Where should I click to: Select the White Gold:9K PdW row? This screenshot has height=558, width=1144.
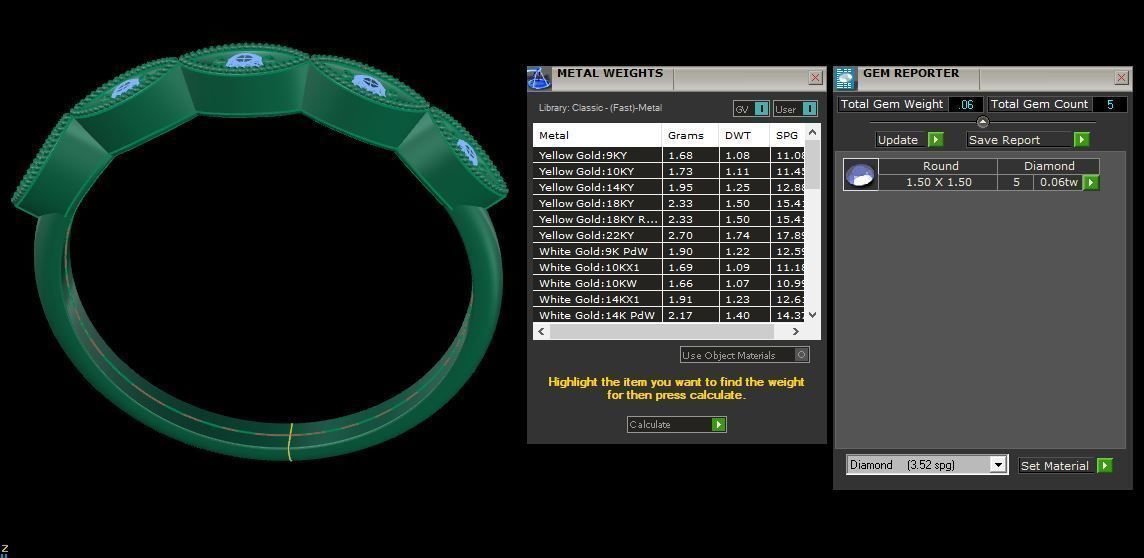[x=669, y=252]
